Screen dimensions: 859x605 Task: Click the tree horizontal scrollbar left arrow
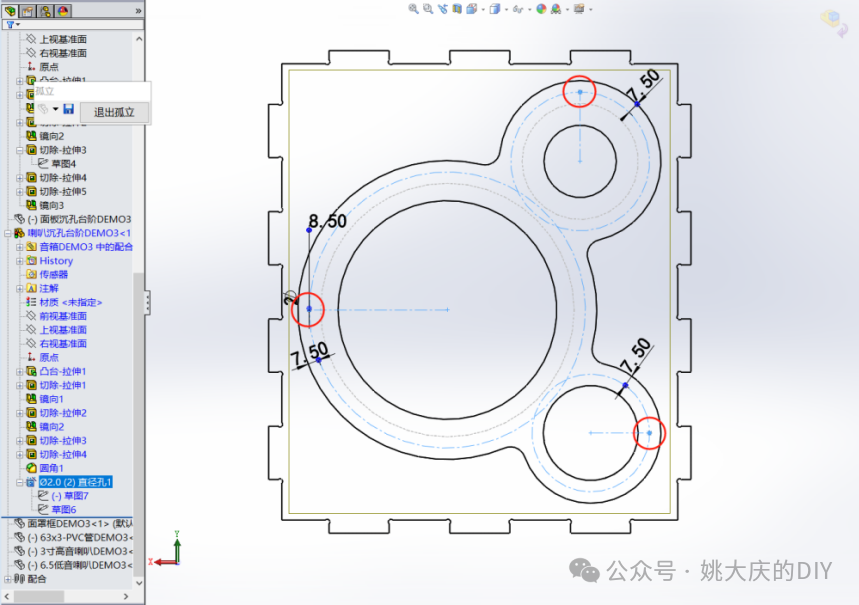tap(7, 596)
